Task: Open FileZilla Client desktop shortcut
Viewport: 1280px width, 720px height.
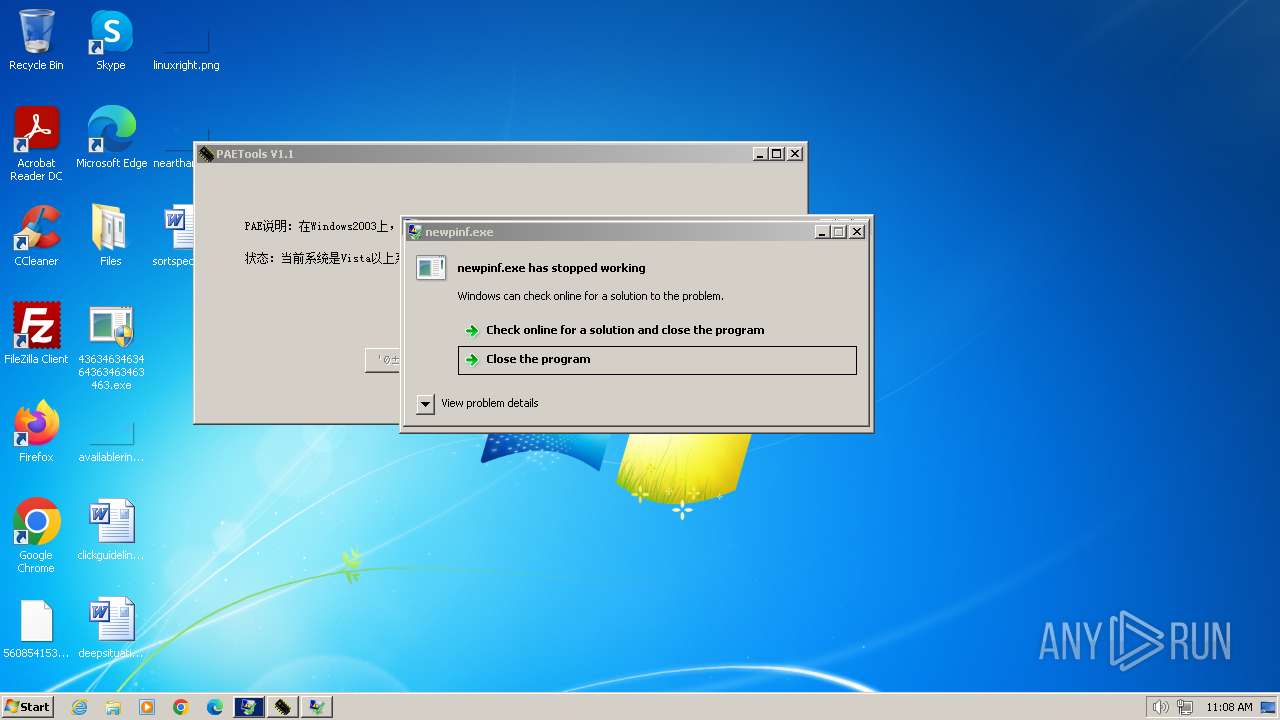Action: pyautogui.click(x=36, y=334)
